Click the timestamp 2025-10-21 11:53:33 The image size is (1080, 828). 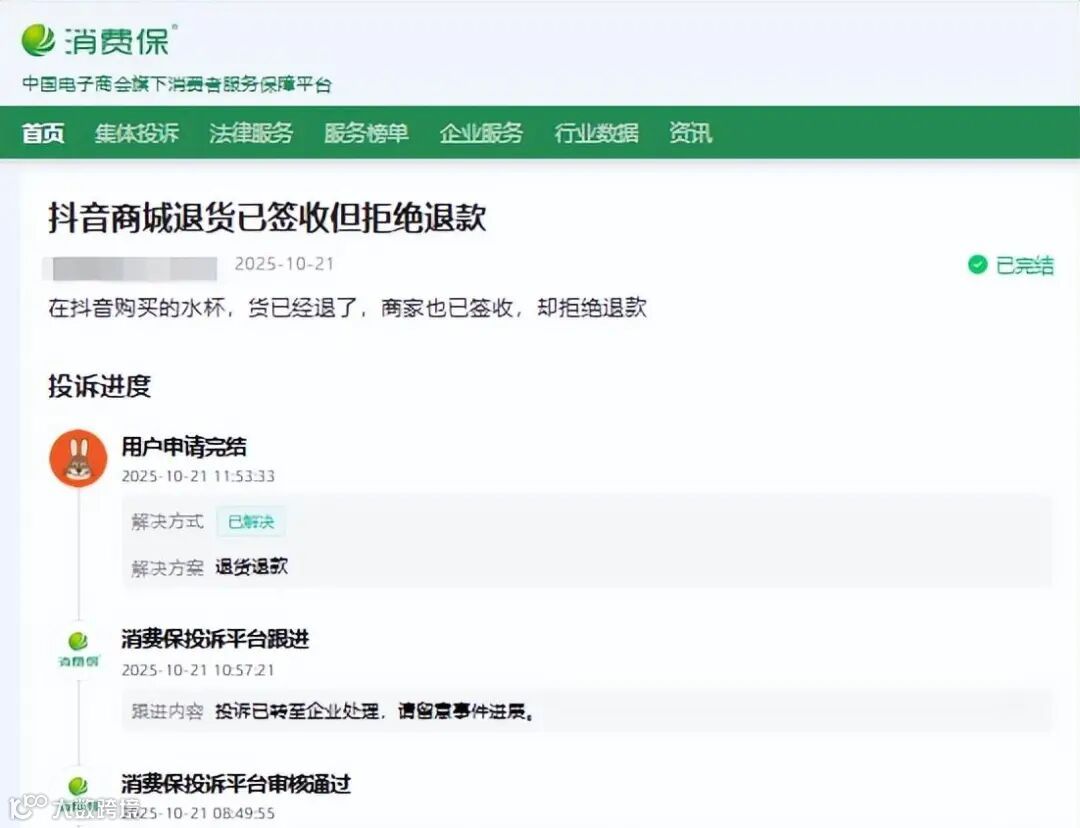coord(198,476)
